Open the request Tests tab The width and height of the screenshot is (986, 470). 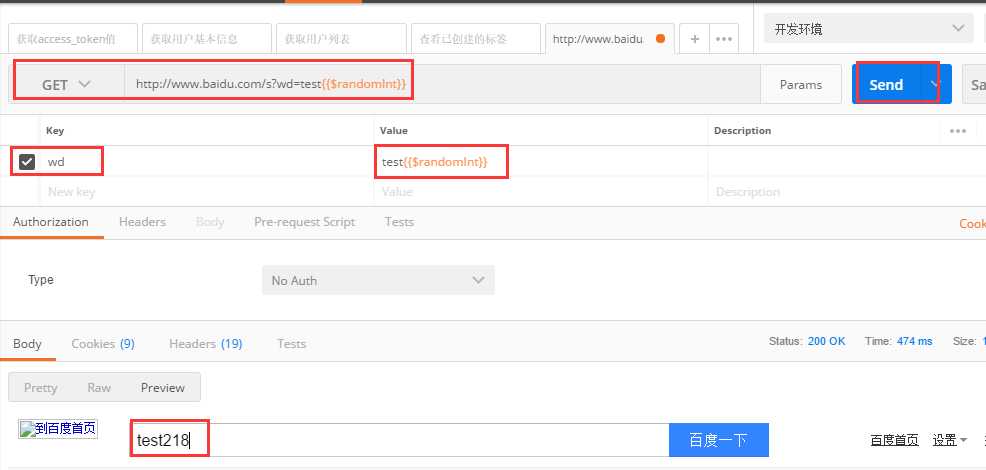[x=399, y=222]
